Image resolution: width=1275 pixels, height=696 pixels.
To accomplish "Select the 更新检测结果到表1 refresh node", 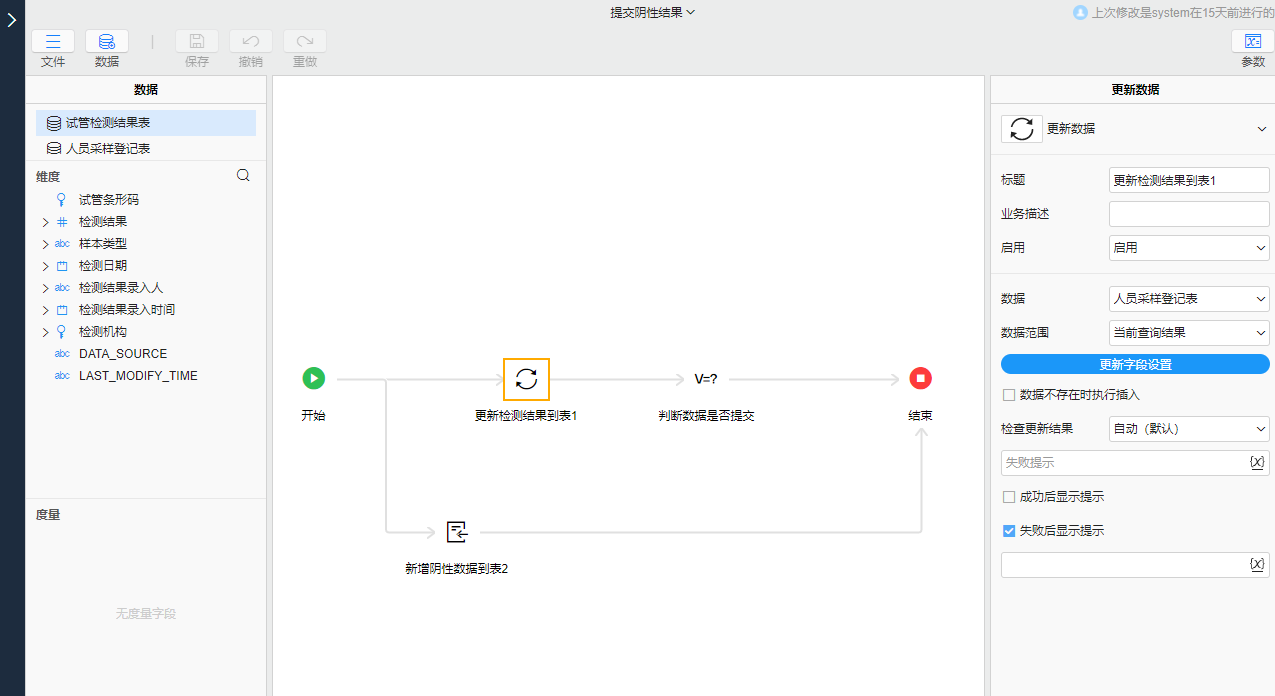I will (526, 378).
